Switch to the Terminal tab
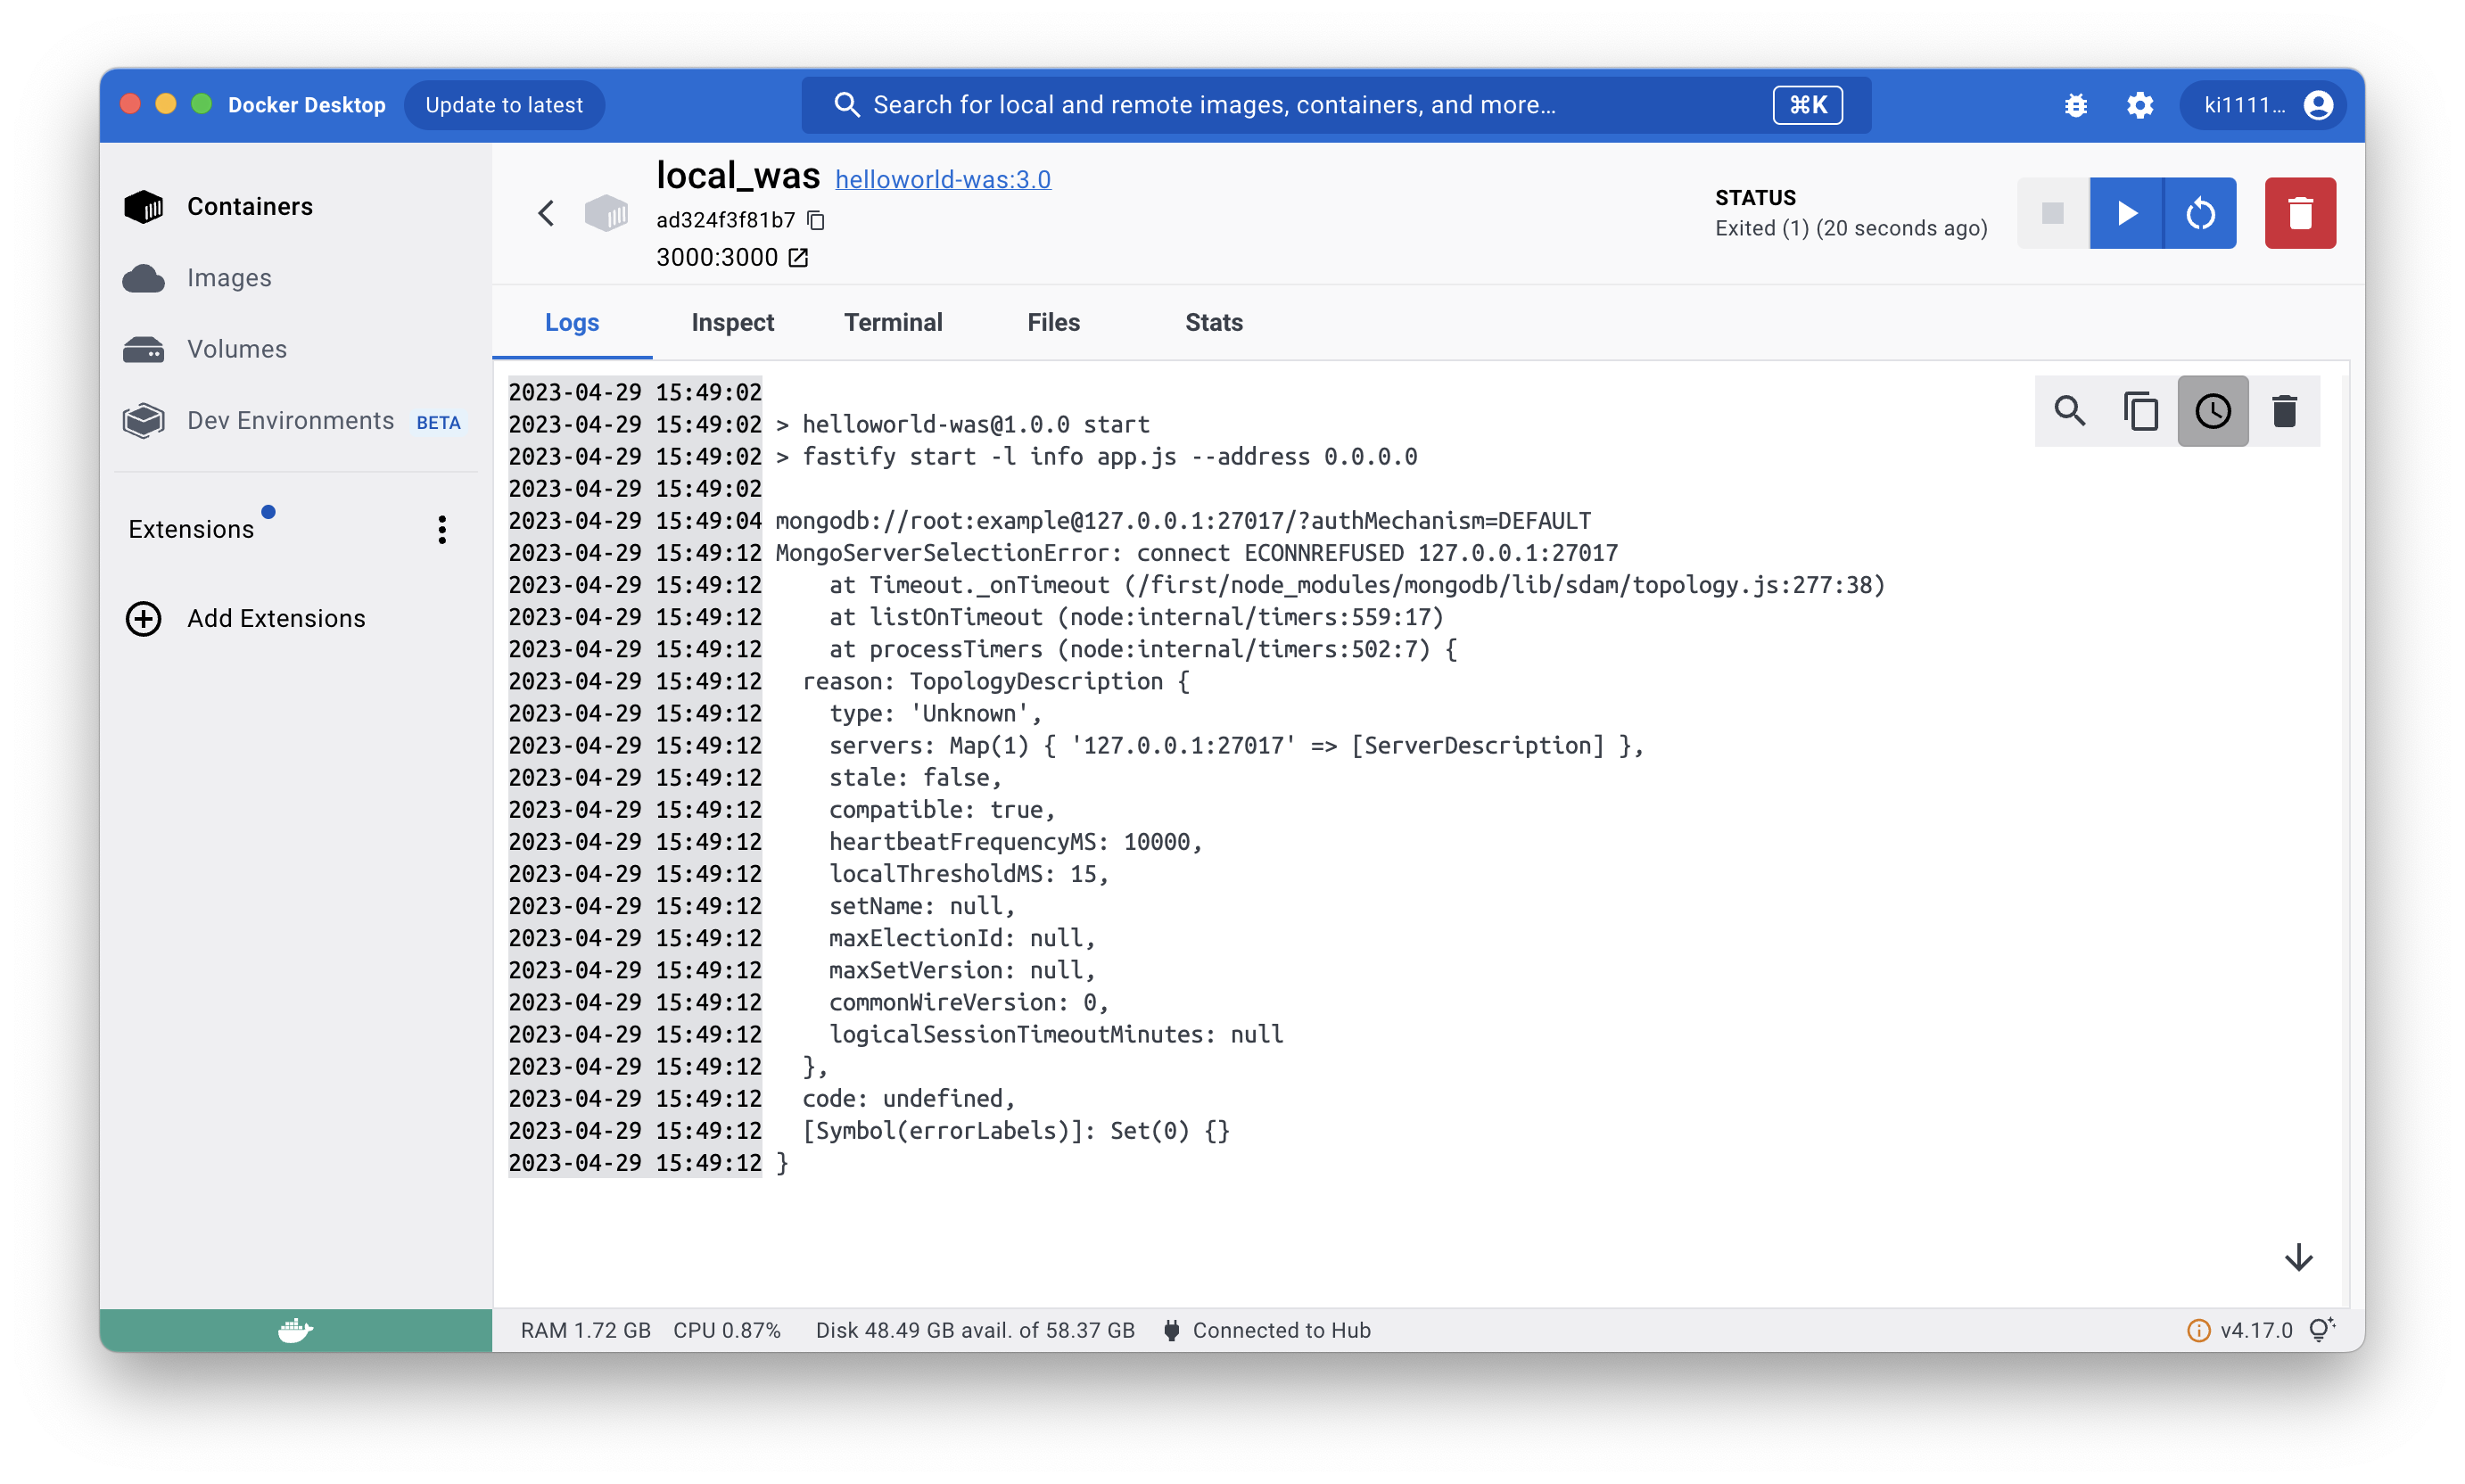The height and width of the screenshot is (1484, 2465). [x=893, y=323]
